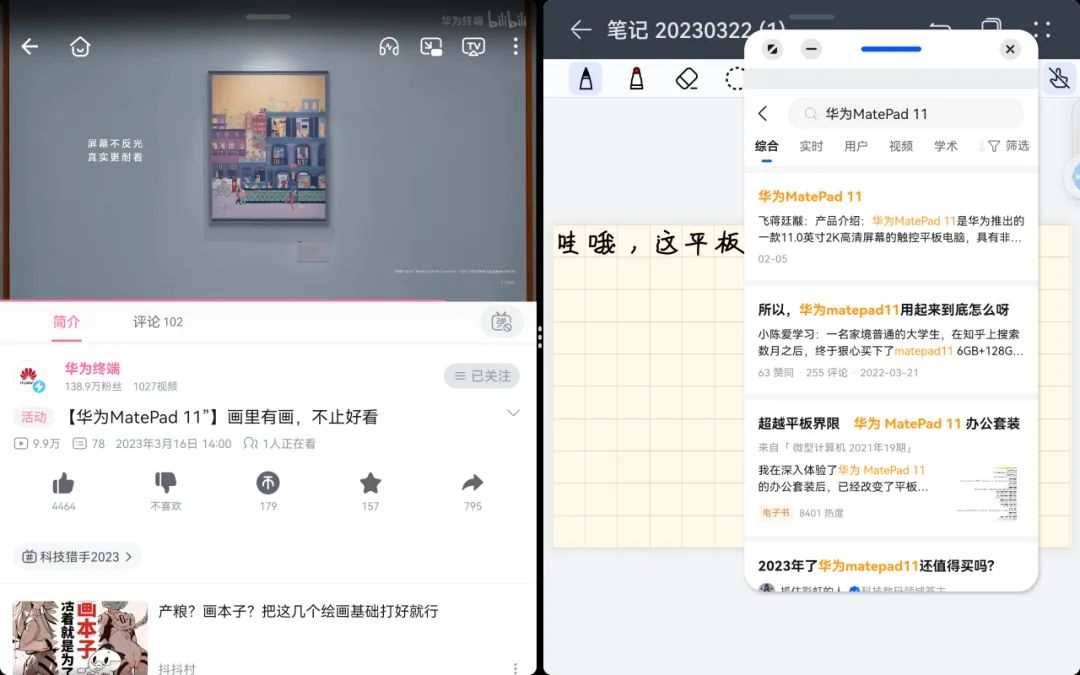Select the lasso selection tool
Image resolution: width=1080 pixels, height=675 pixels.
736,78
